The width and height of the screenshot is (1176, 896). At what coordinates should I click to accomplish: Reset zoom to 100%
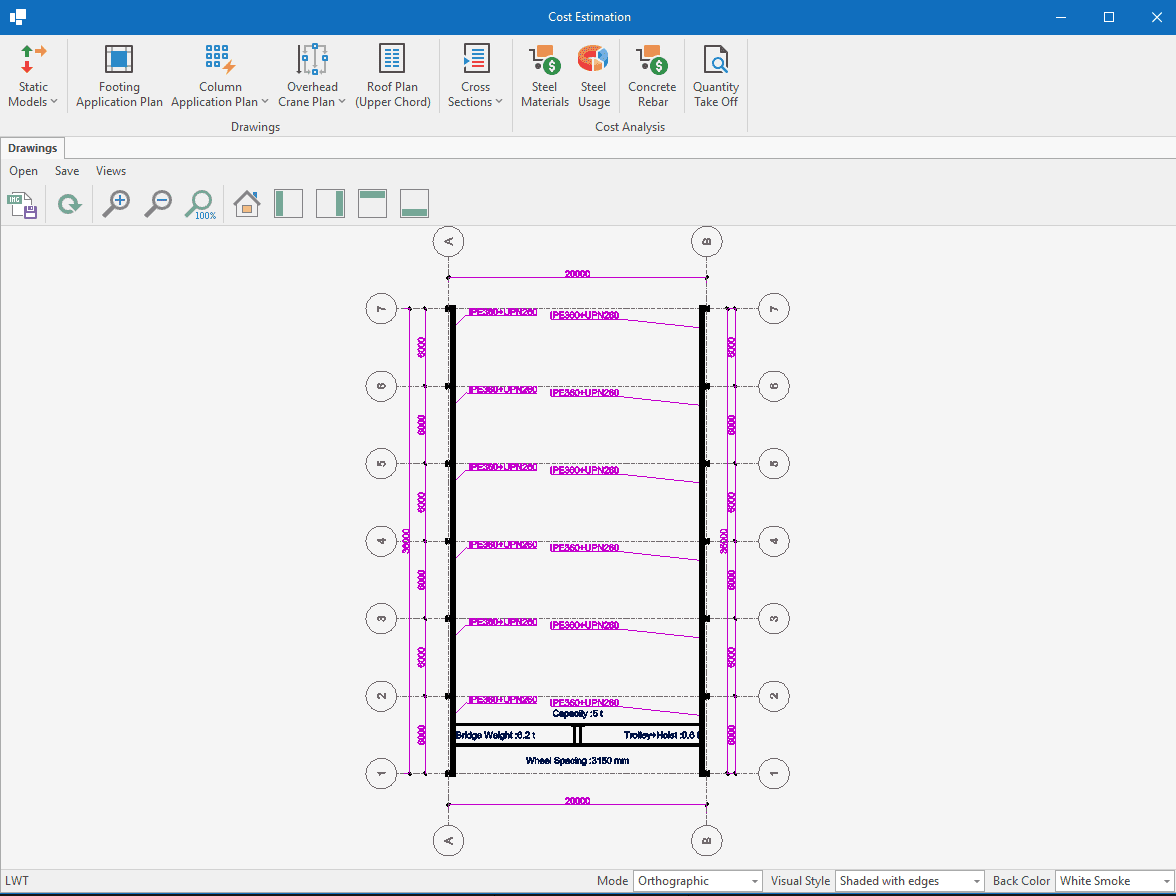click(201, 204)
